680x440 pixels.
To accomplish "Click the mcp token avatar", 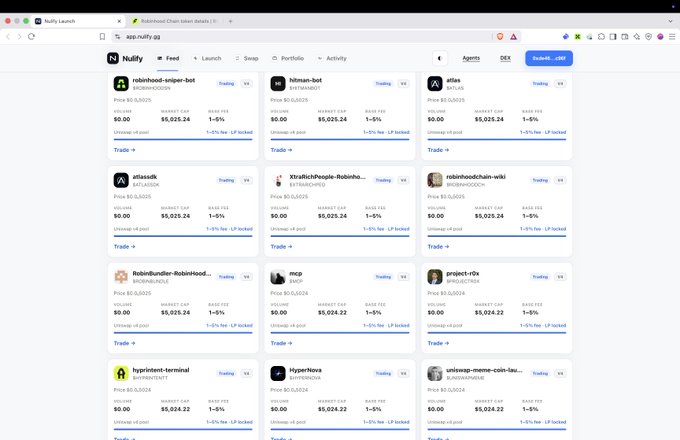I will [x=278, y=277].
